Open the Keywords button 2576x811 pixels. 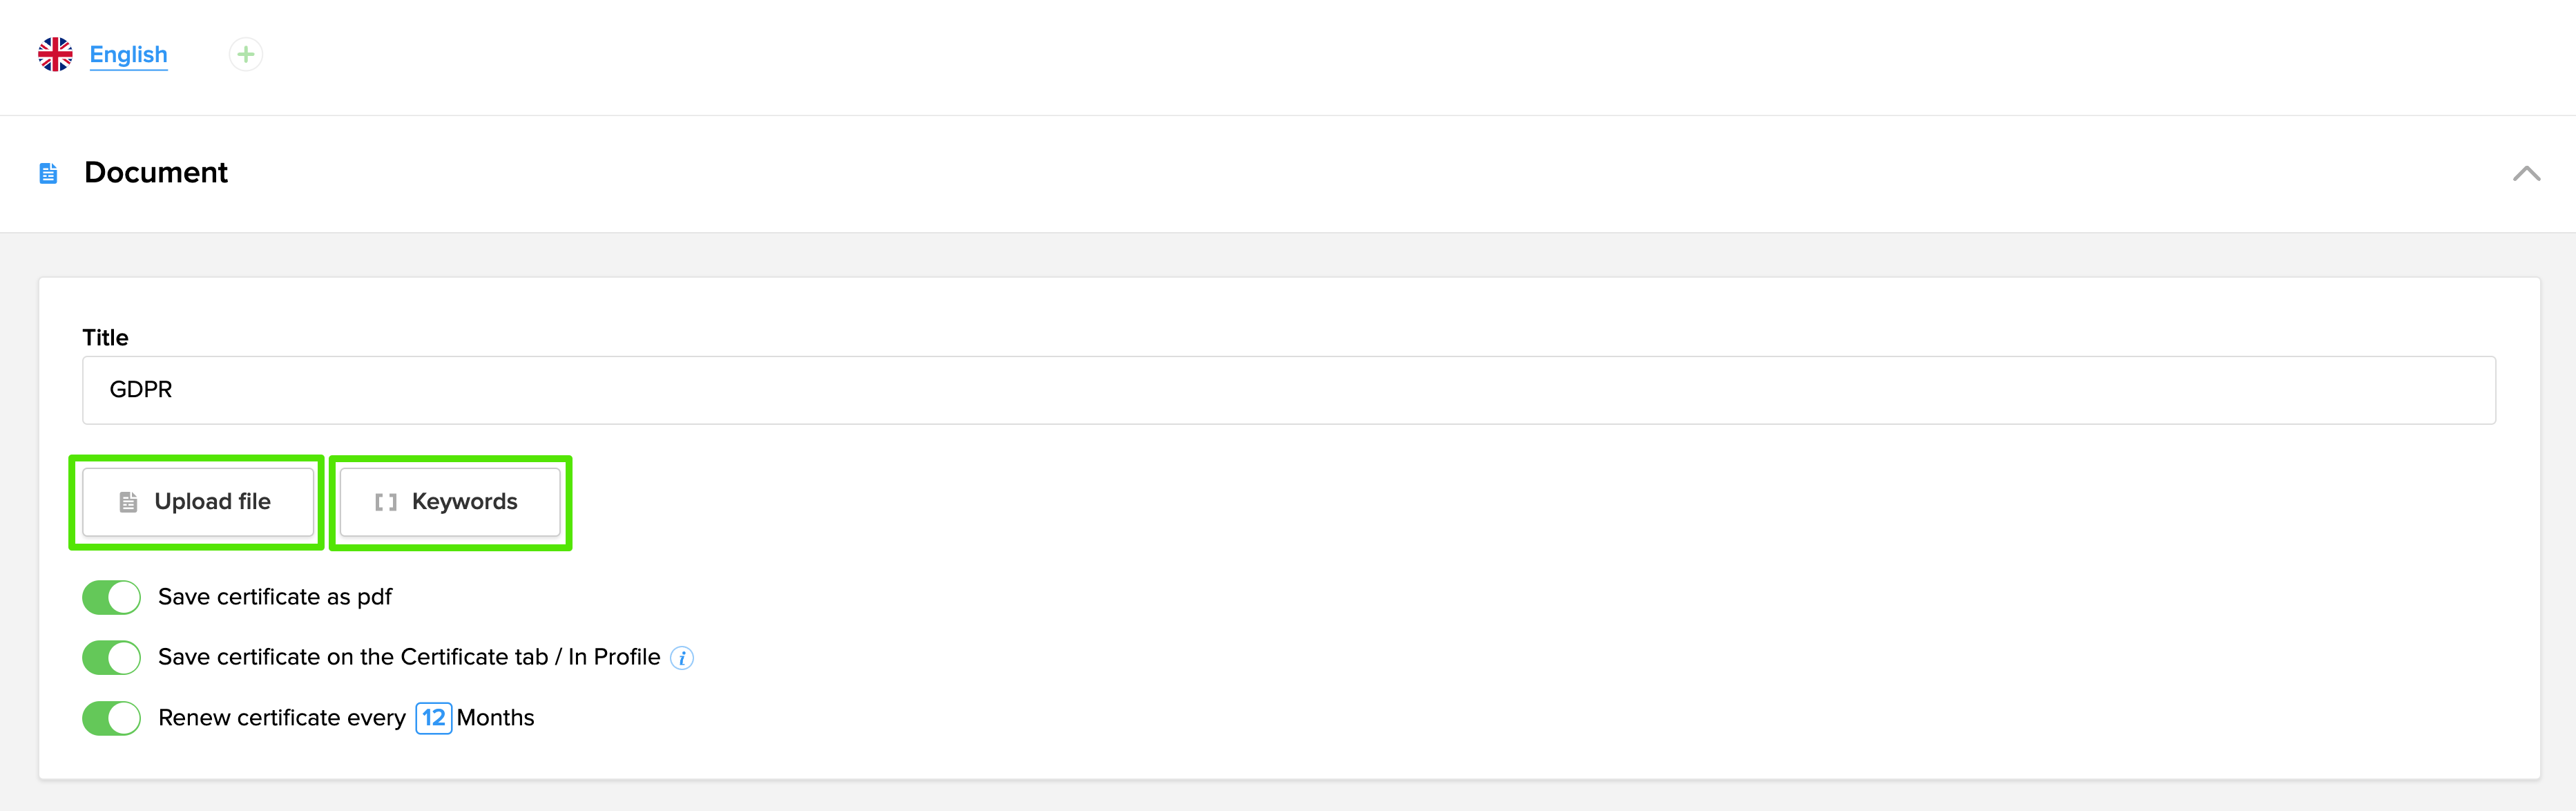(450, 502)
